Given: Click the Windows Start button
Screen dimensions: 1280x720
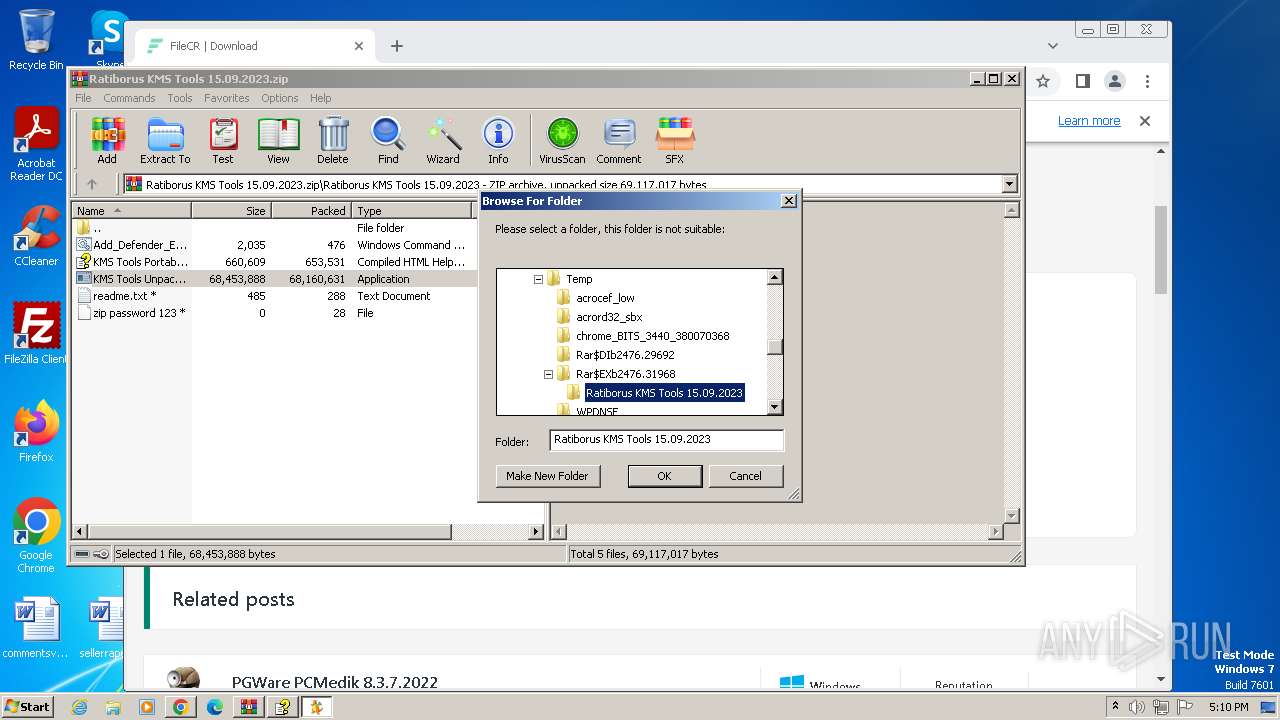Looking at the screenshot, I should click(27, 707).
